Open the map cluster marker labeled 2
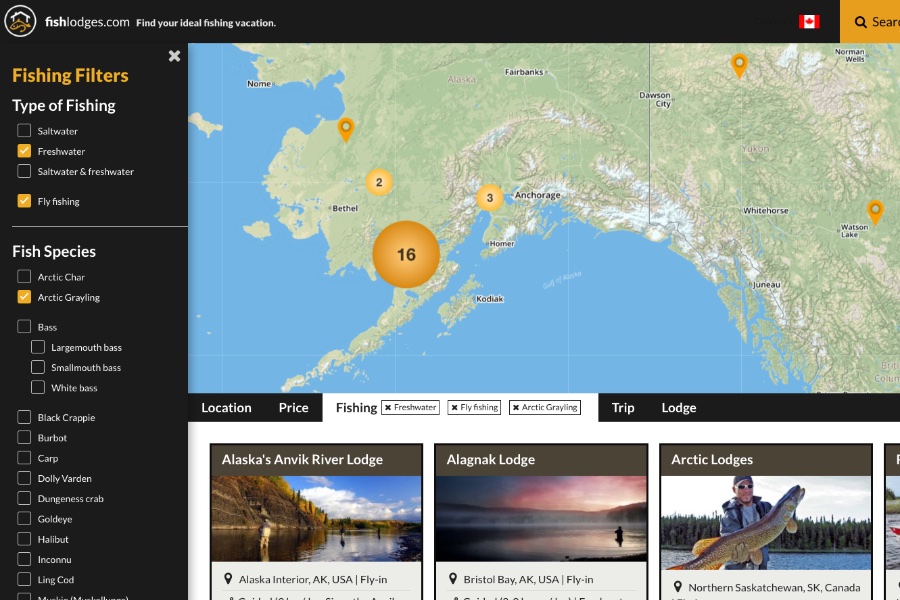 point(379,182)
